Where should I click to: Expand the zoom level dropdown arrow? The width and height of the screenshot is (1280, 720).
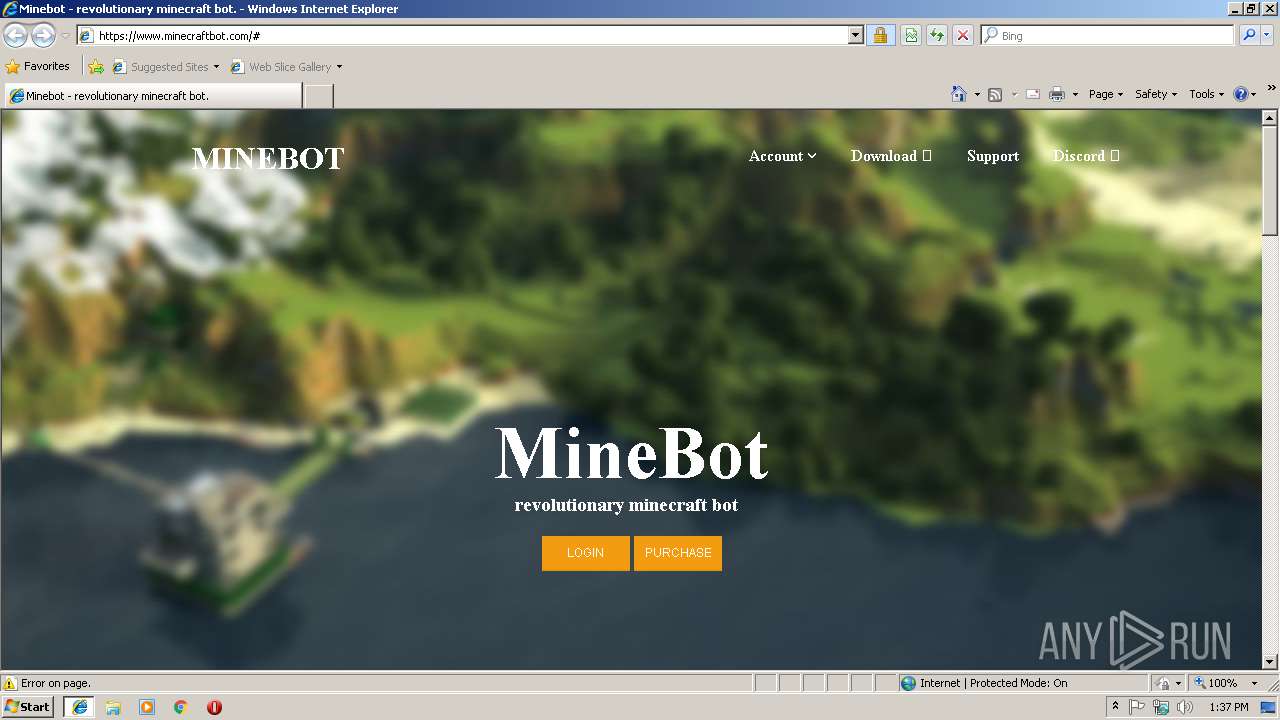tap(1254, 683)
